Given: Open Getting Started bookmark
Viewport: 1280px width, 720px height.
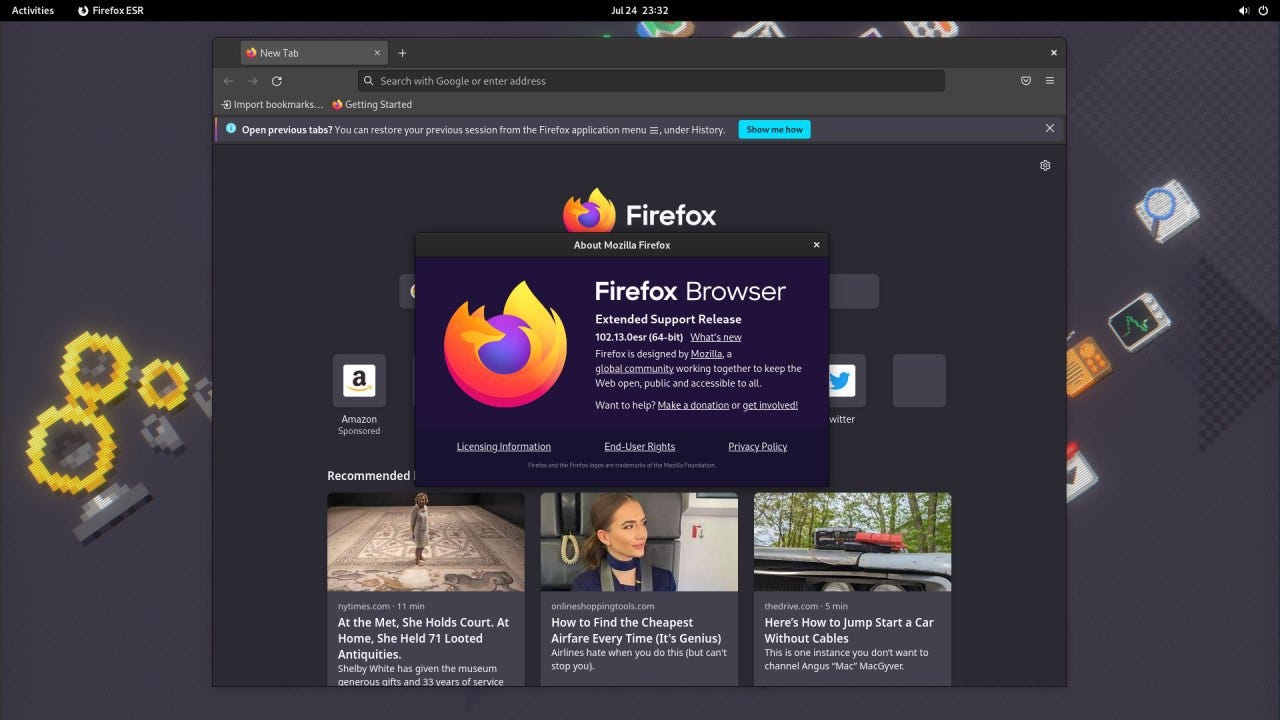Looking at the screenshot, I should (x=372, y=104).
